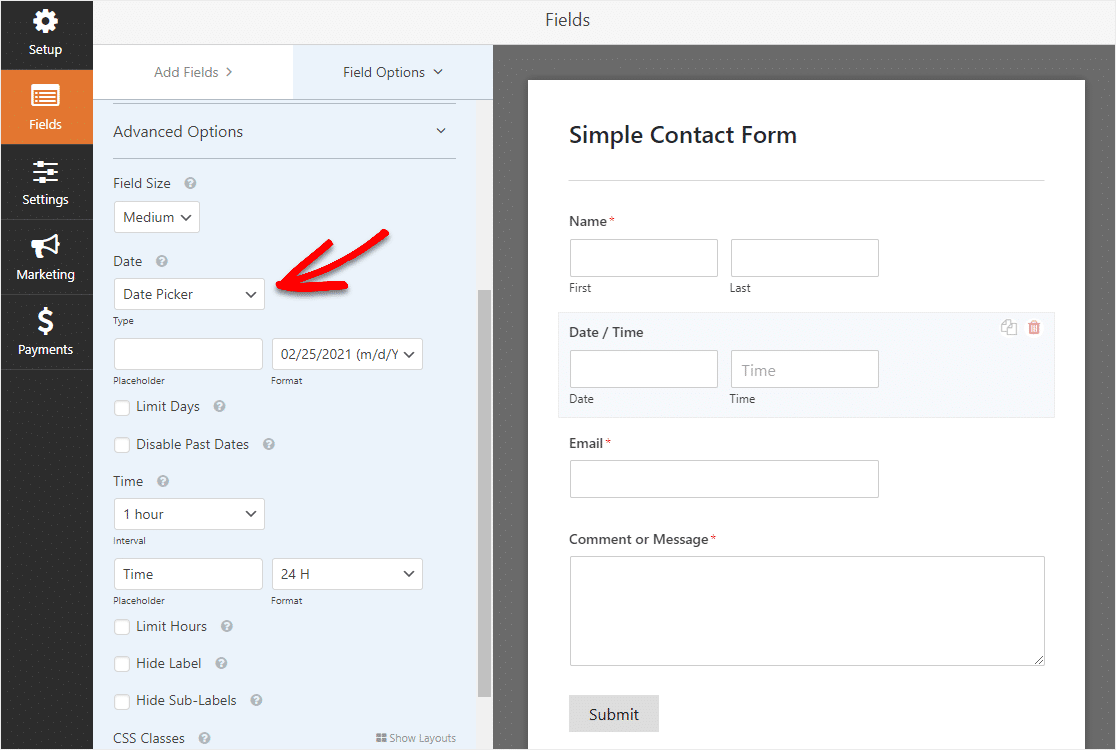Click the Submit button
Screen dimensions: 1116x750
613,714
